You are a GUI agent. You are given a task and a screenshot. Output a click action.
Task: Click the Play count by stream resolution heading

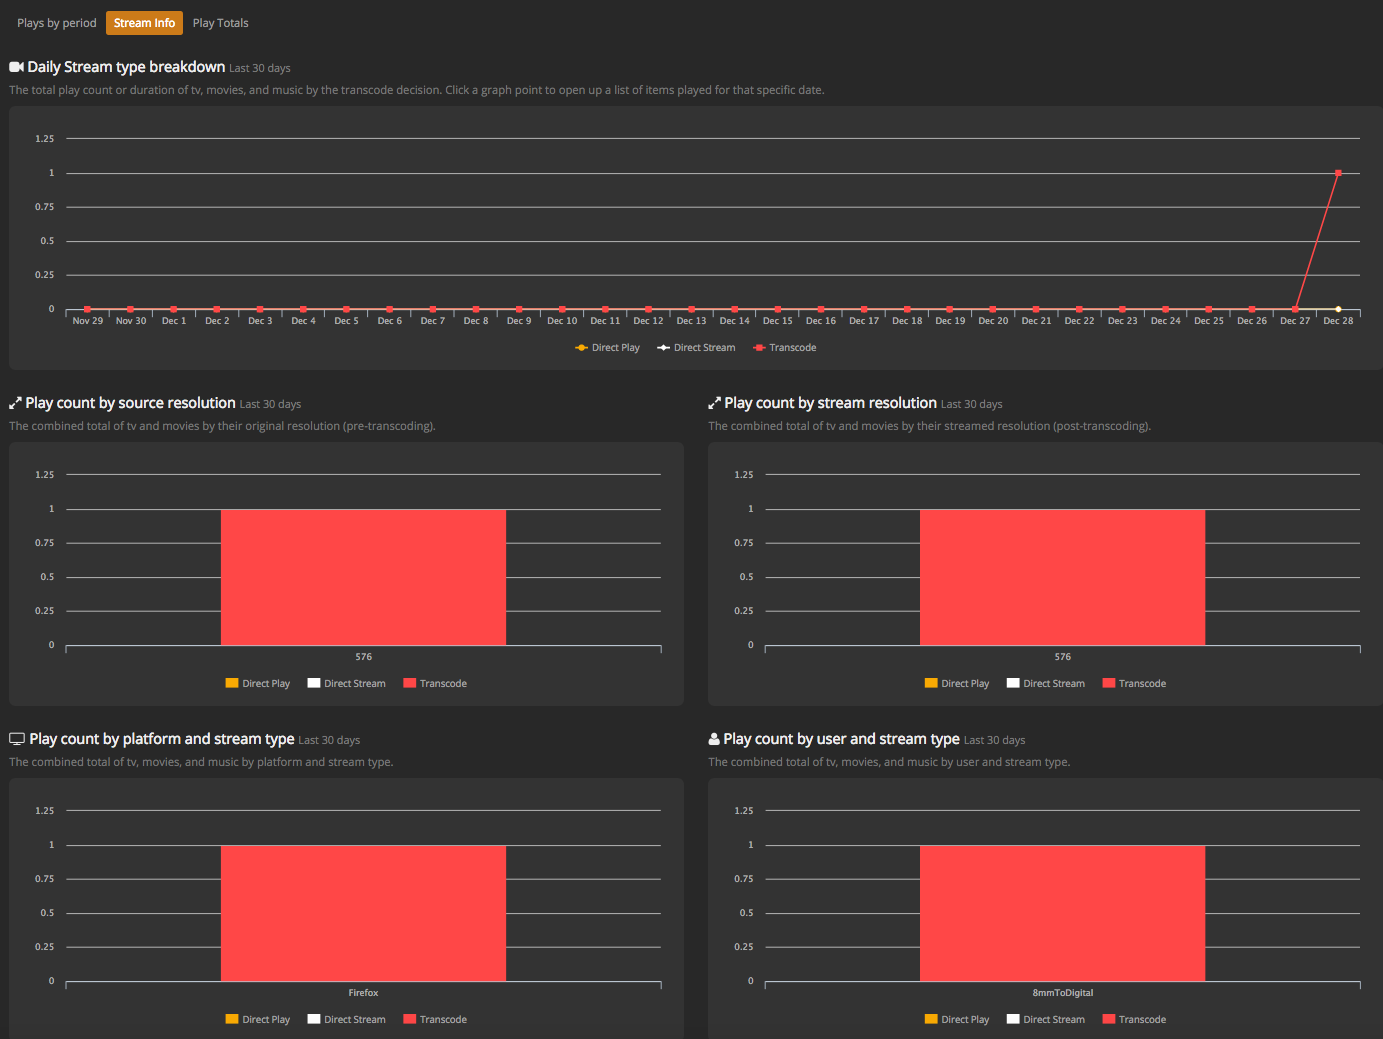[x=830, y=403]
